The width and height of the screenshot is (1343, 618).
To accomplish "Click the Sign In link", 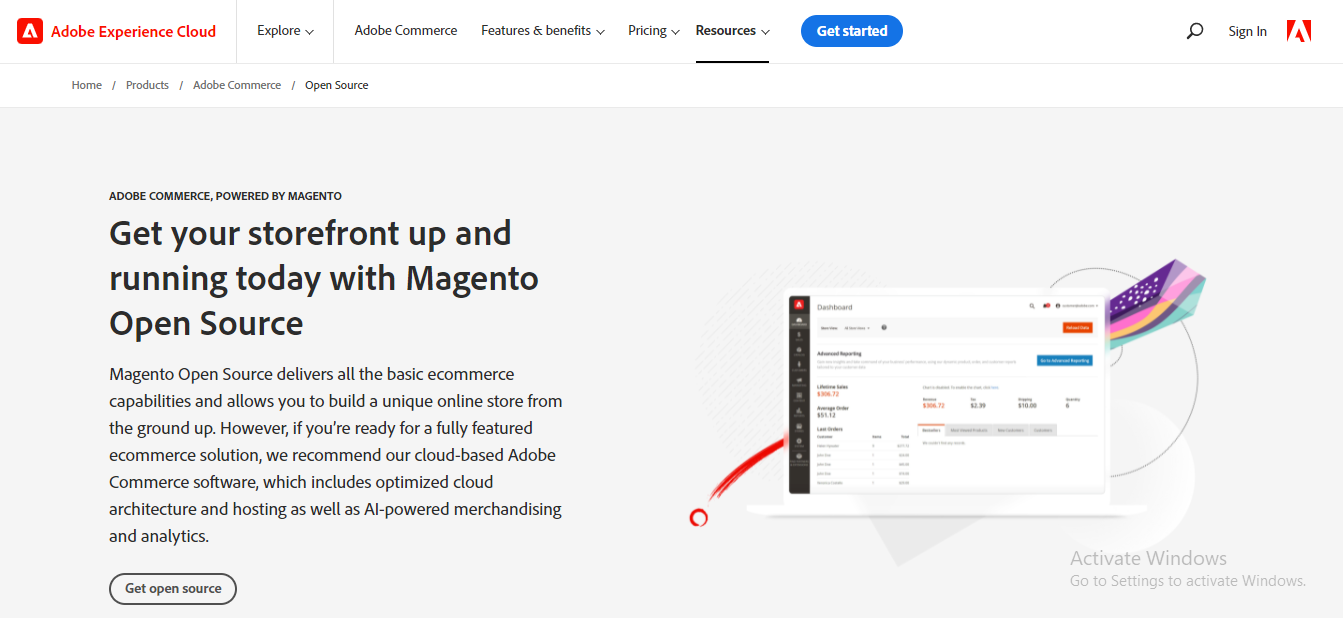I will [1247, 32].
